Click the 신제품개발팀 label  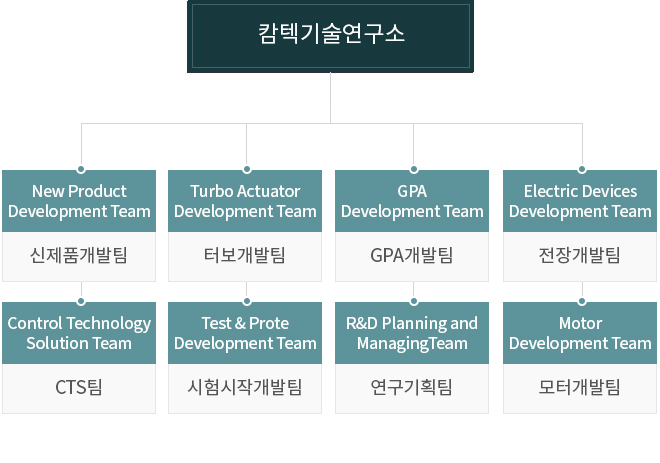[x=79, y=256]
